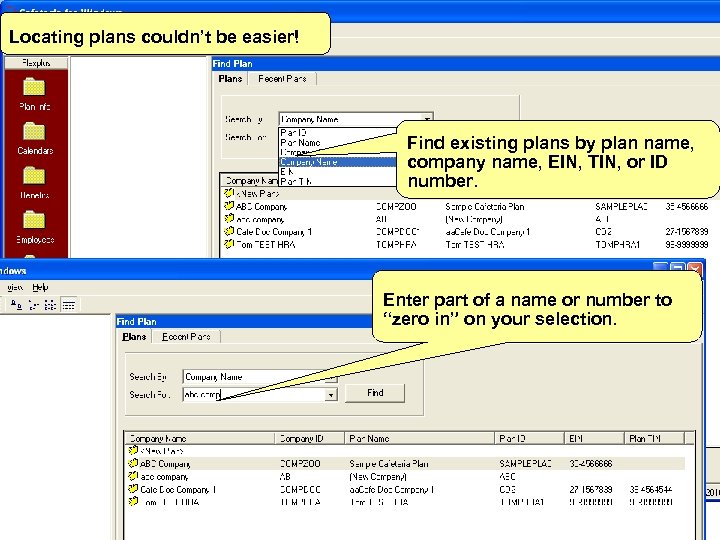The height and width of the screenshot is (540, 720).
Task: Click 'SAMPLEPLAC' plan ID in the back window
Action: (621, 207)
